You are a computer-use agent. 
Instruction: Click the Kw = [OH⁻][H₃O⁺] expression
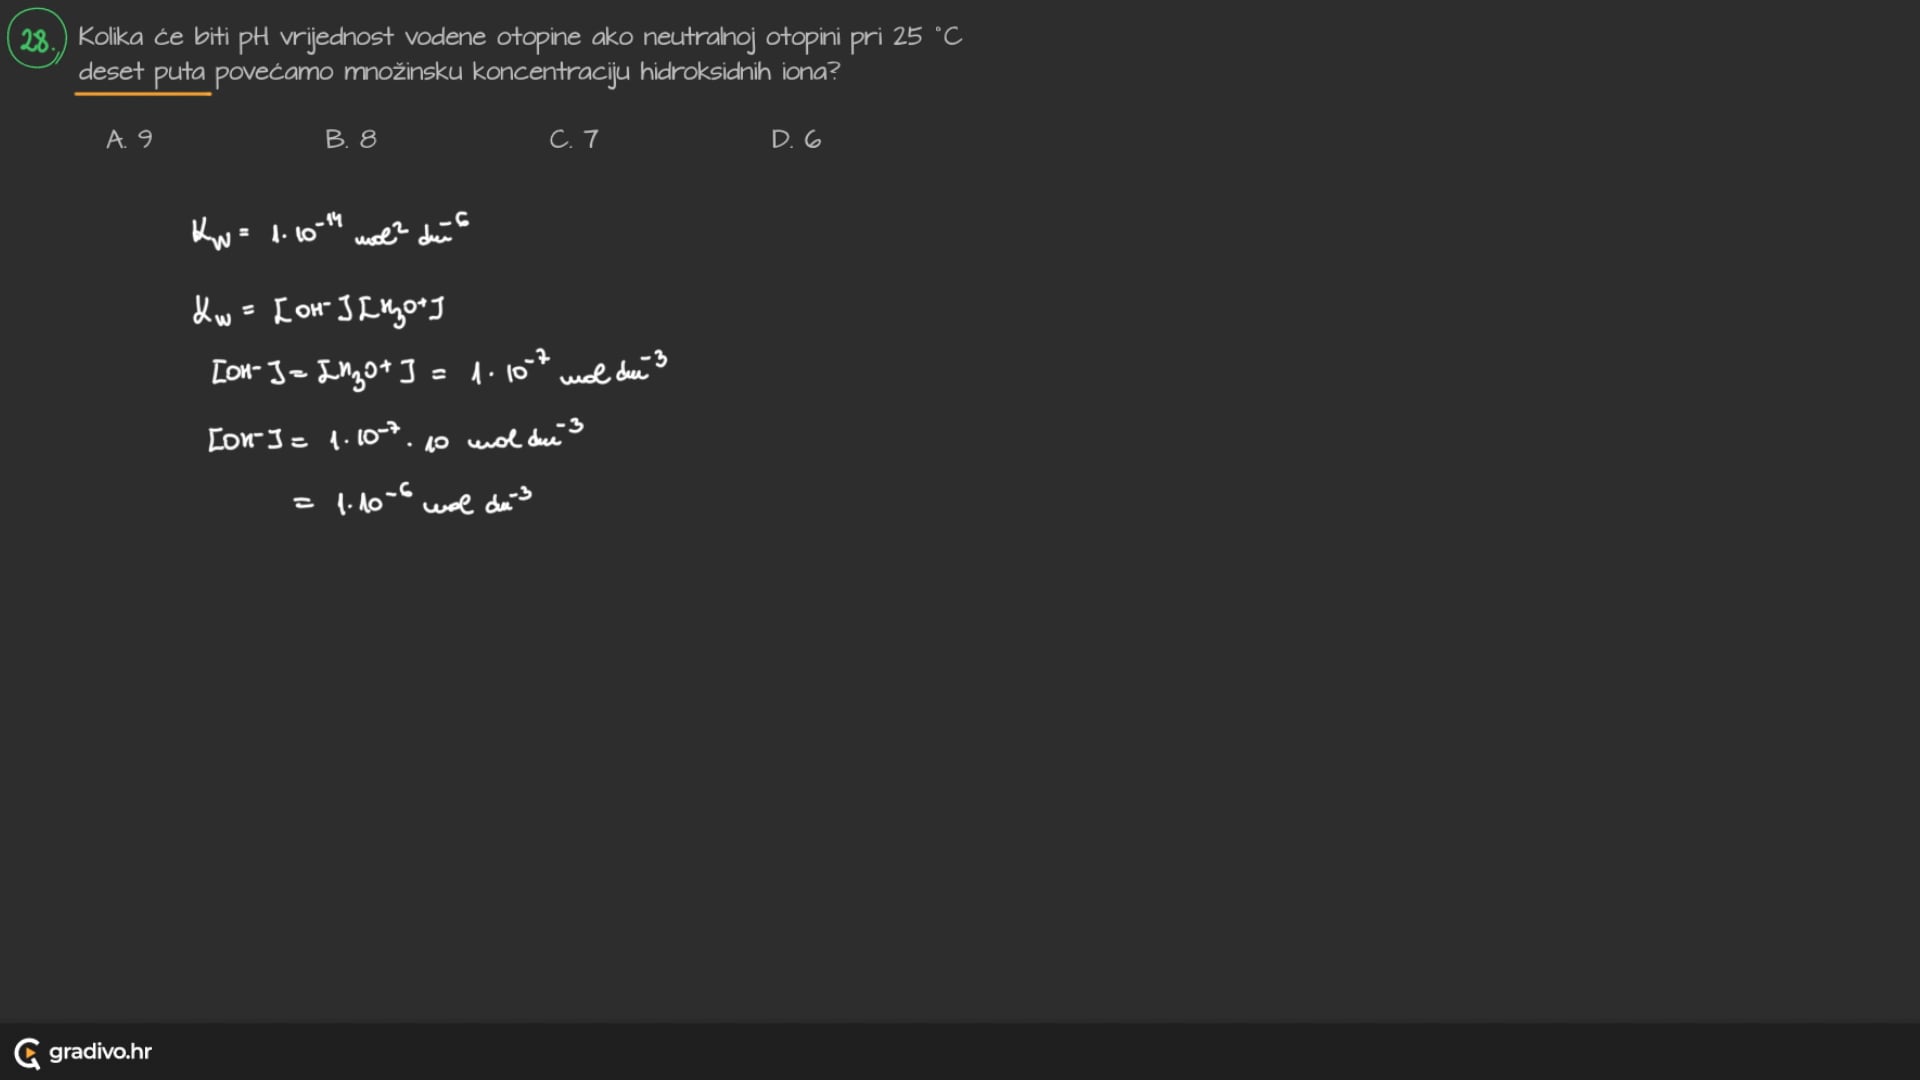tap(318, 310)
